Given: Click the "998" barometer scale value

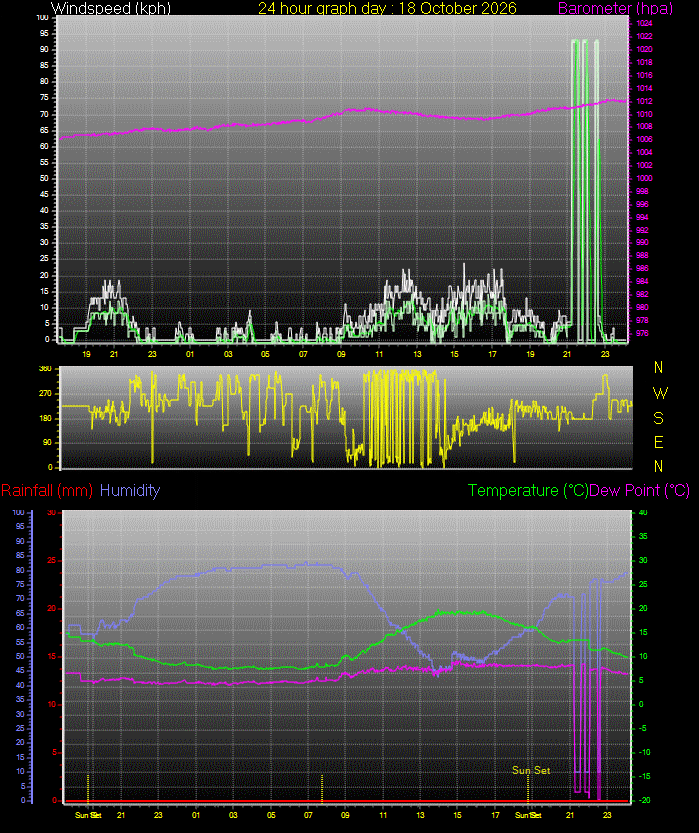Looking at the screenshot, I should click(x=642, y=191).
